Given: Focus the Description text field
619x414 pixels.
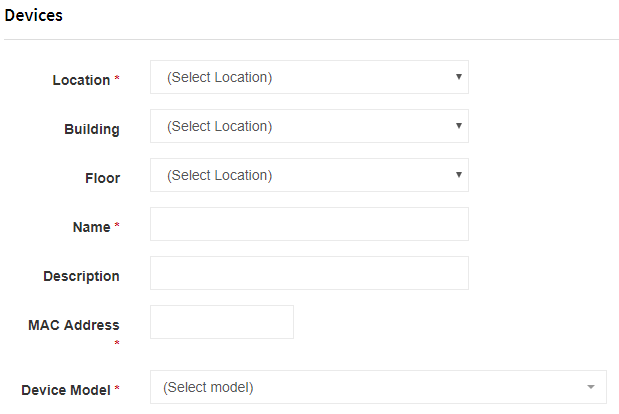Looking at the screenshot, I should tap(309, 273).
